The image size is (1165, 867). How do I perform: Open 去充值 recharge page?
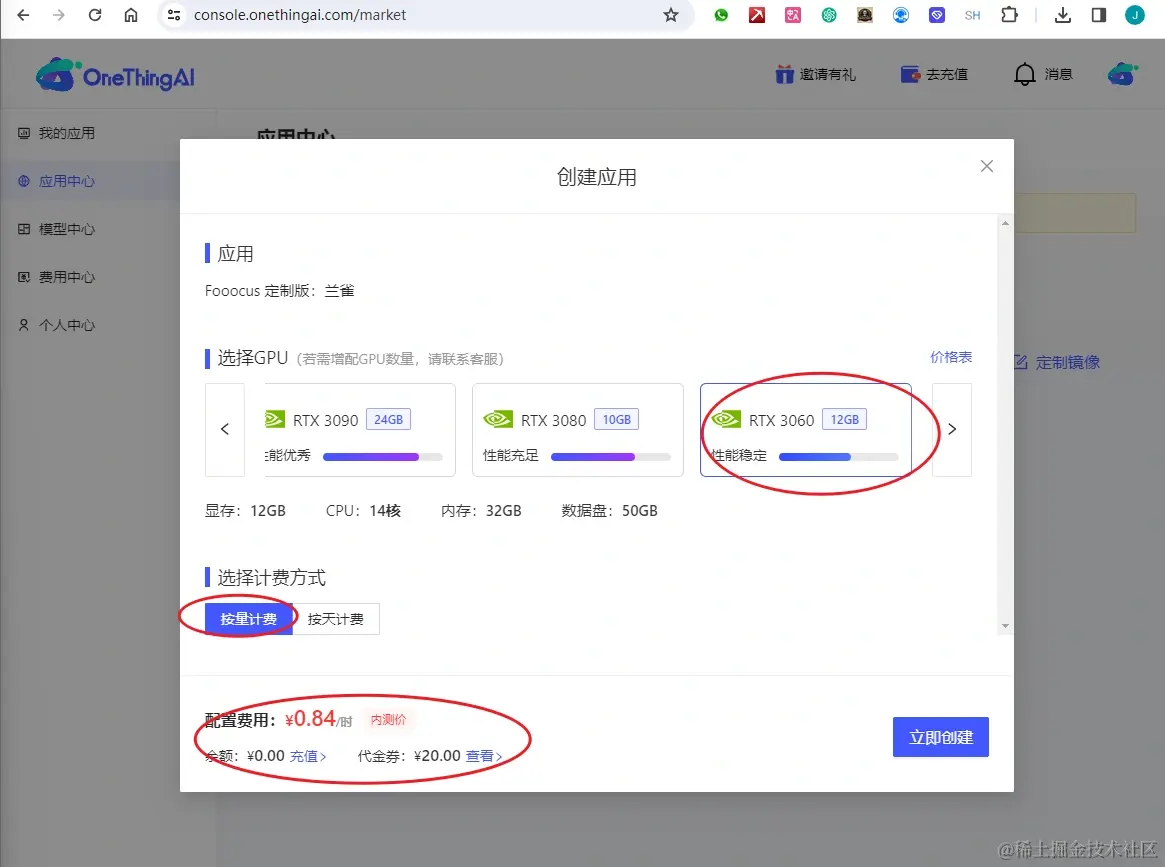(934, 74)
